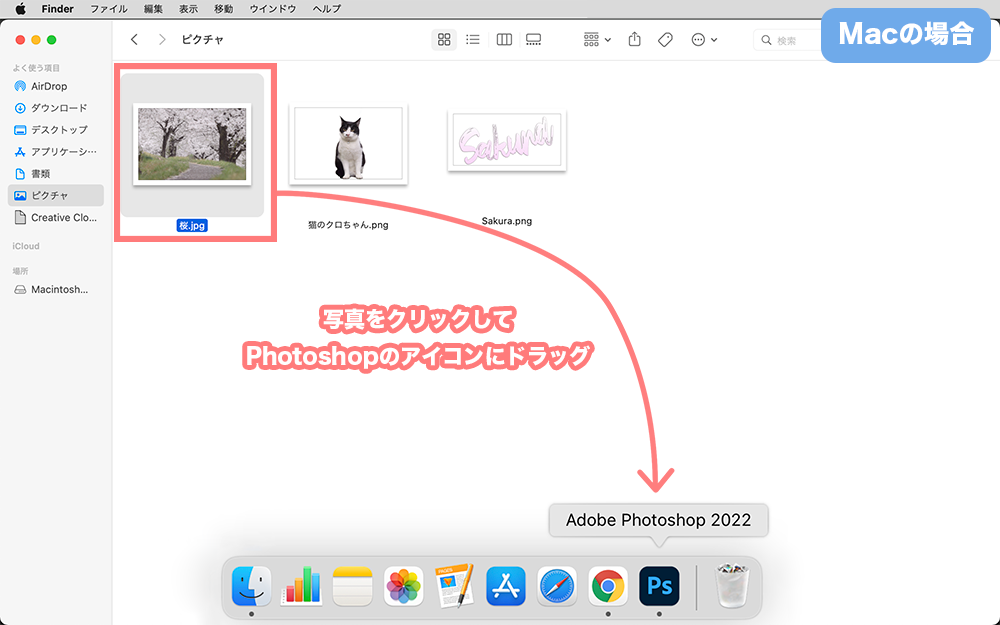Select the cat image thumbnail
The image size is (1000, 625).
(x=348, y=144)
